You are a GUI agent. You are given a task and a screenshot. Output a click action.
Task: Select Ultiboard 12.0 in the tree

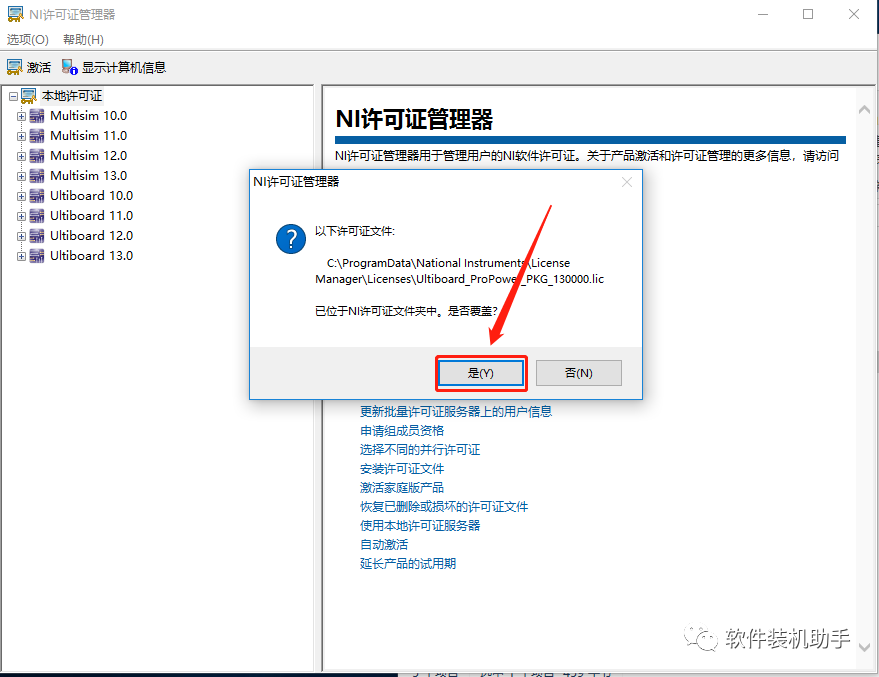[91, 236]
